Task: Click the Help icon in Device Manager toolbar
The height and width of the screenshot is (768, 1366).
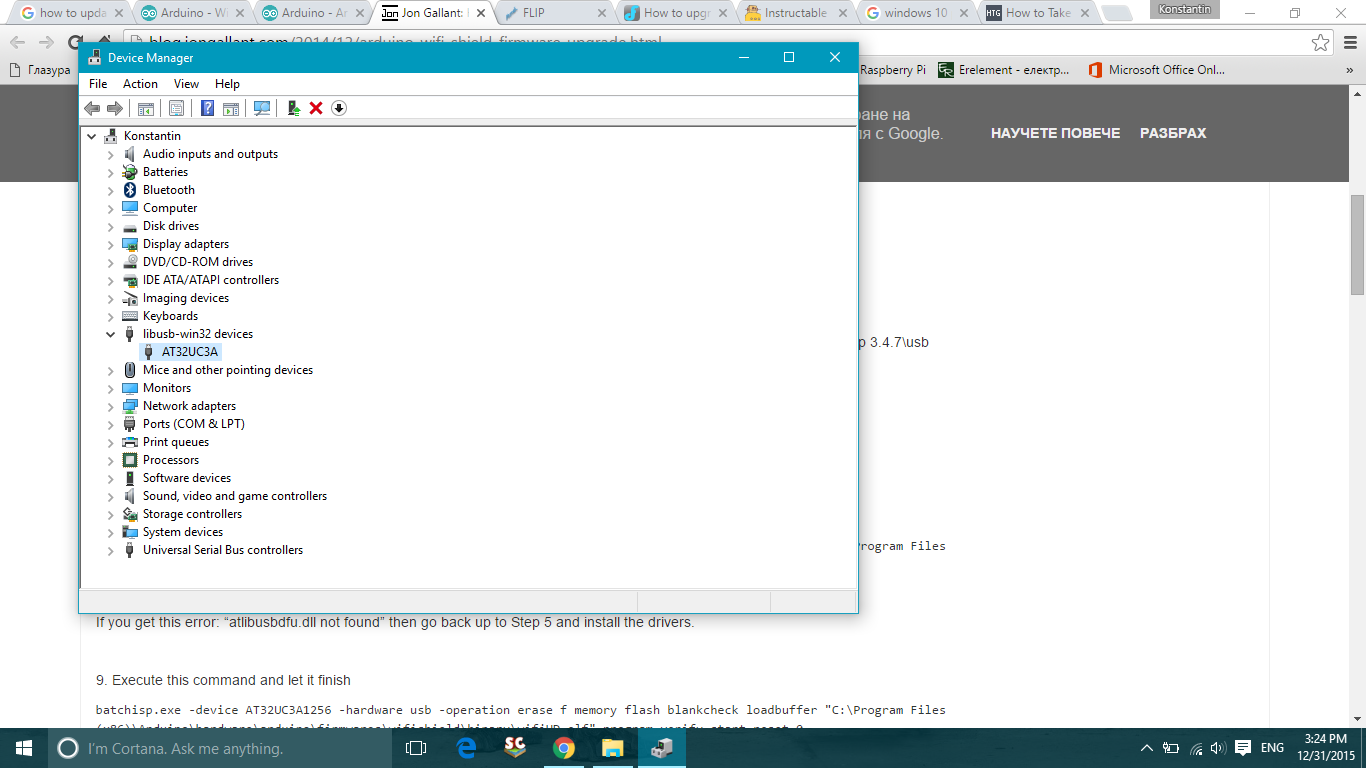Action: point(207,107)
